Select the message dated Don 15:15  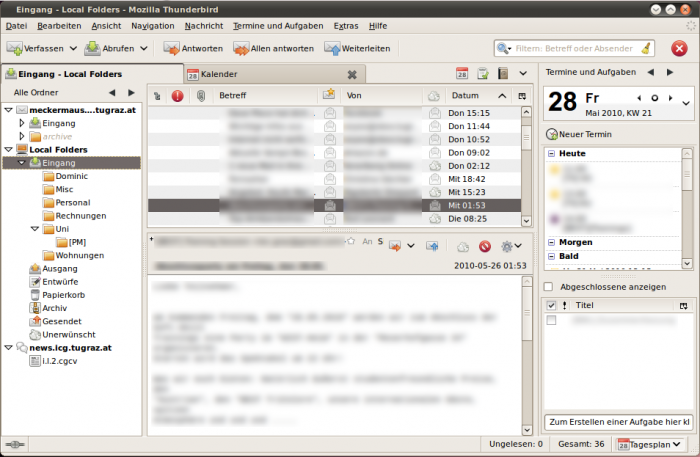[x=334, y=113]
